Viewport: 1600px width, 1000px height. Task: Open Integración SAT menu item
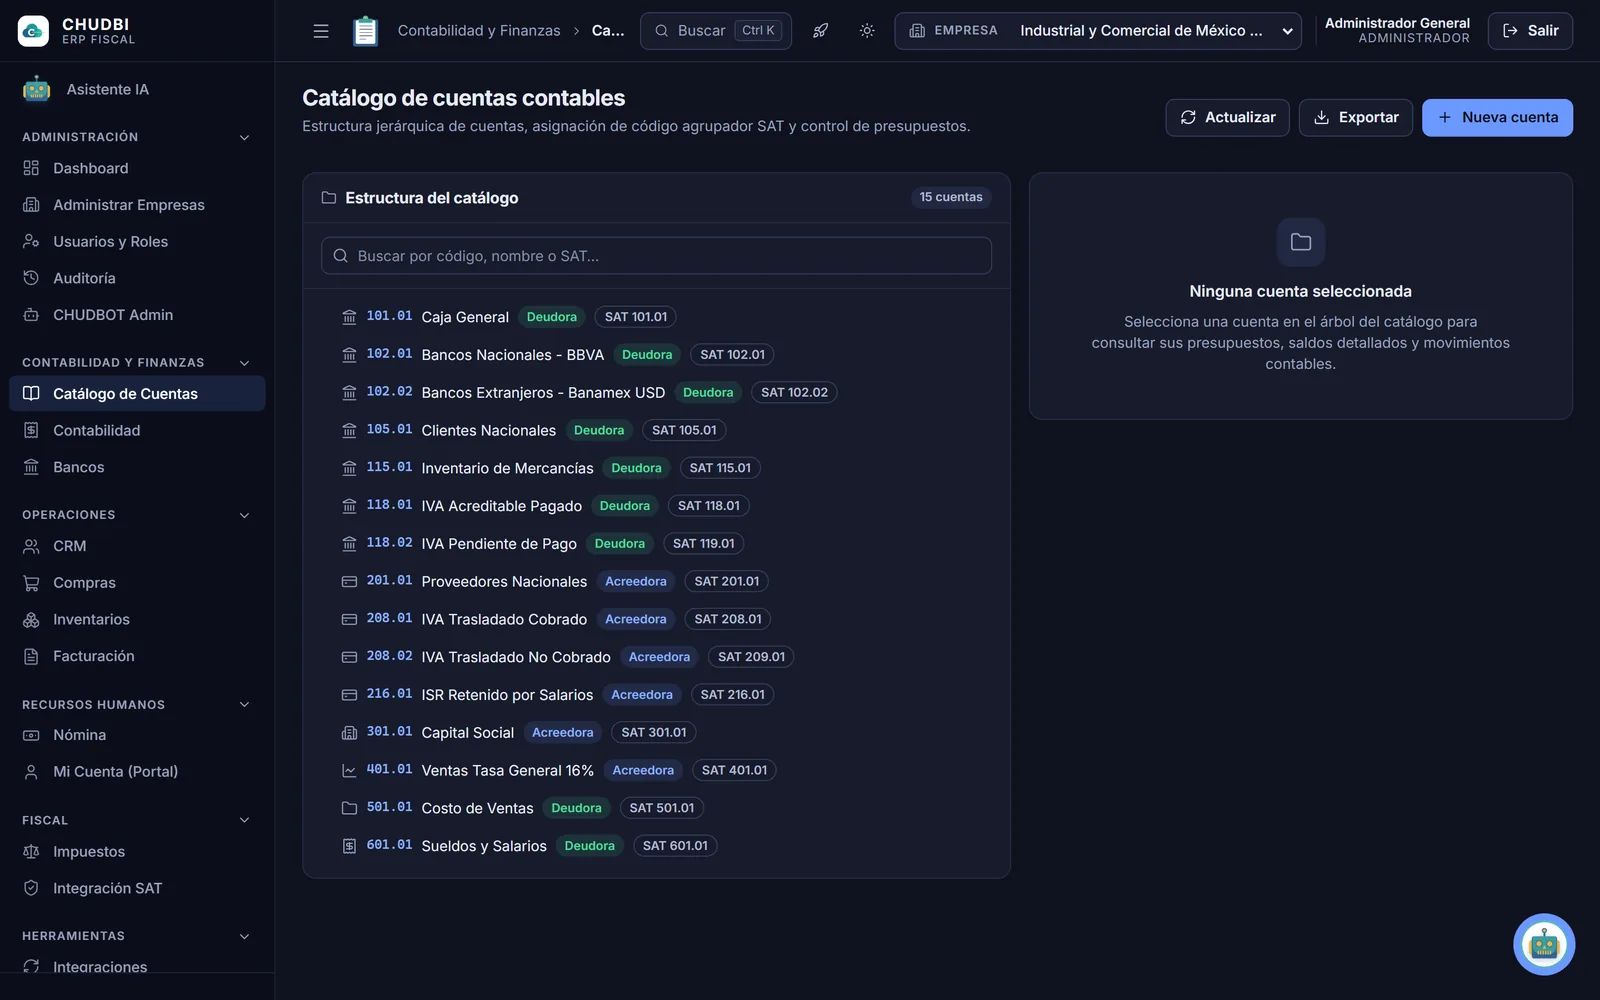point(137,888)
